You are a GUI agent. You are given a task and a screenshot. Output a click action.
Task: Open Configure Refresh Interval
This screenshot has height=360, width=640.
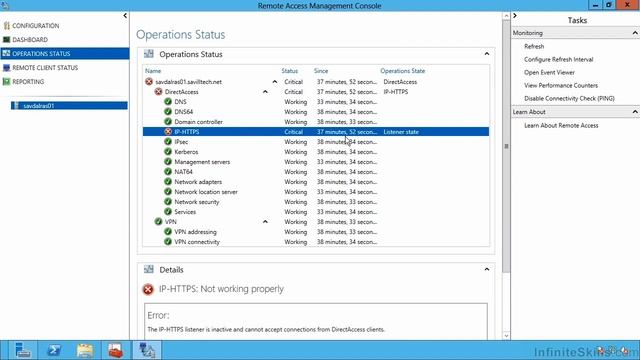558,60
